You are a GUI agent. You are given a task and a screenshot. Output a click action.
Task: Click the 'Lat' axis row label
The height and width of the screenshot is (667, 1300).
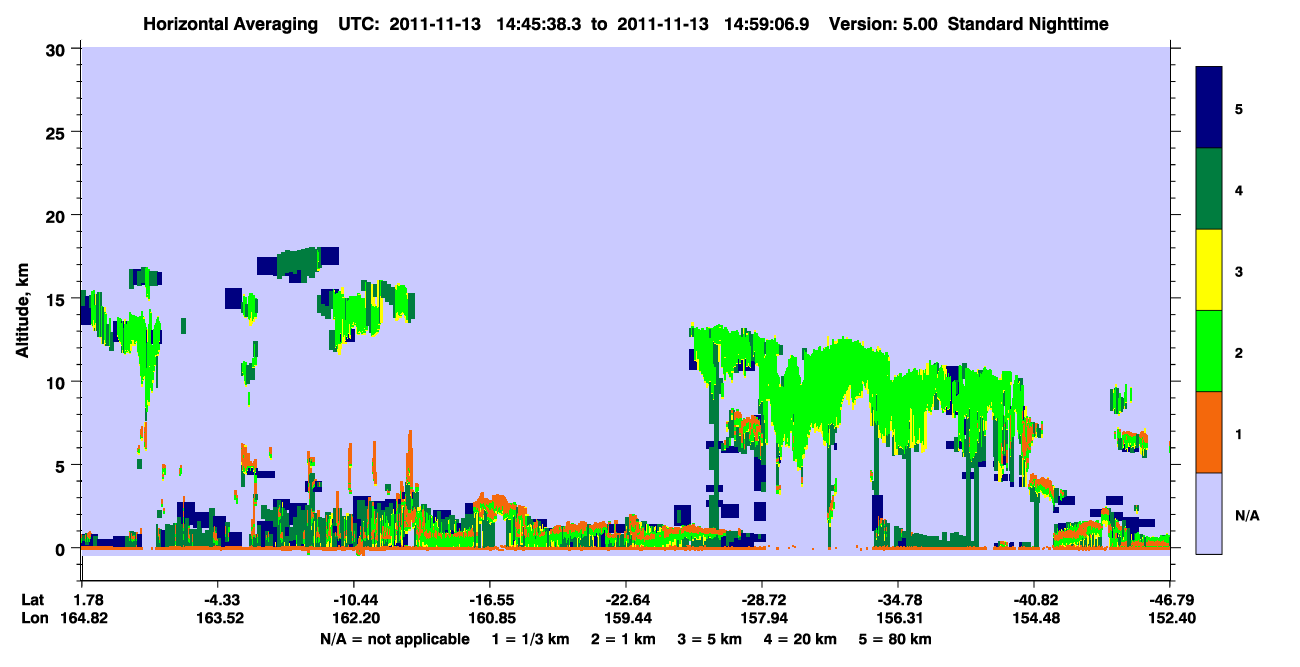pyautogui.click(x=33, y=600)
